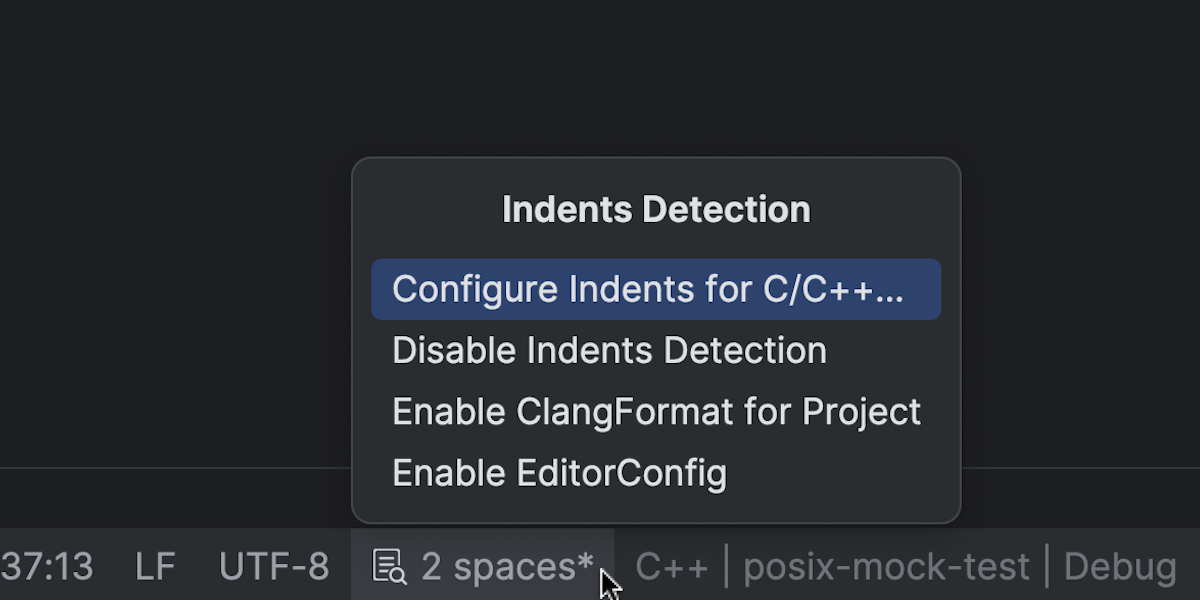1200x600 pixels.
Task: Open the LF line separator selector
Action: coord(156,567)
